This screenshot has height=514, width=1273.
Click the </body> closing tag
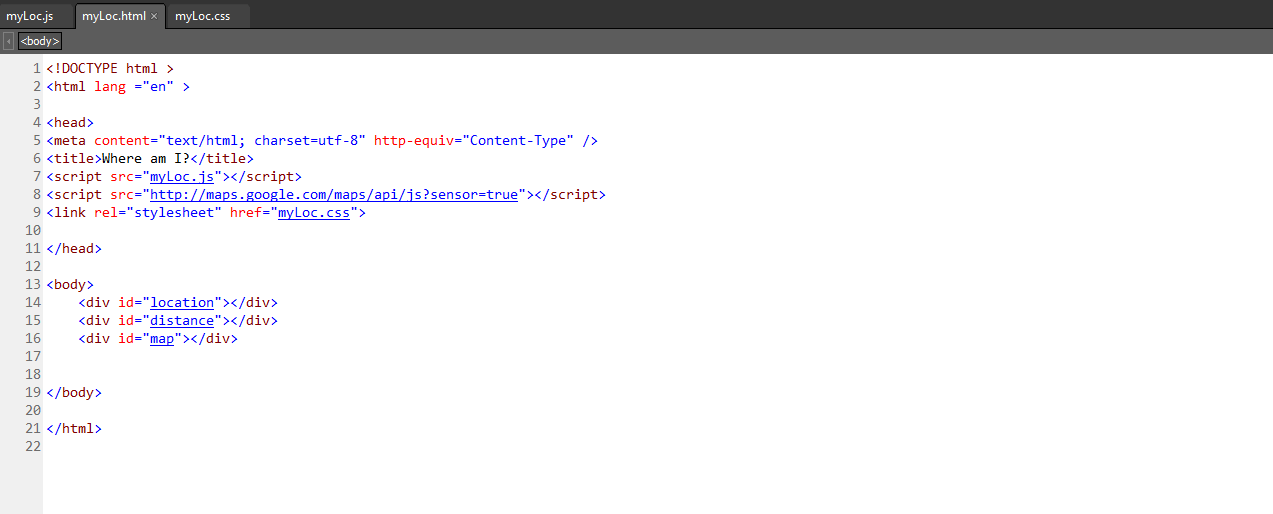click(x=74, y=393)
